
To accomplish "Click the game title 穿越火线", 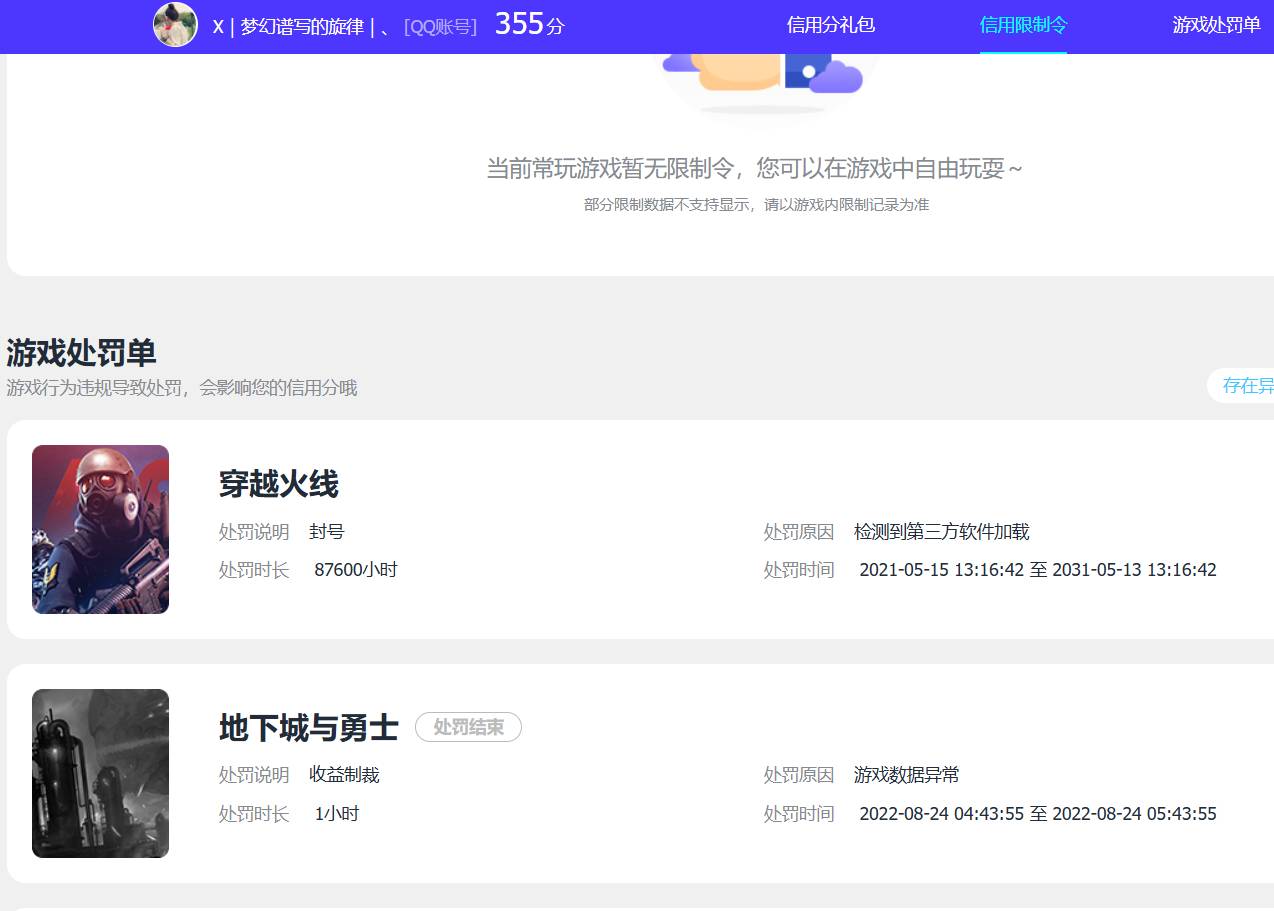I will 280,485.
